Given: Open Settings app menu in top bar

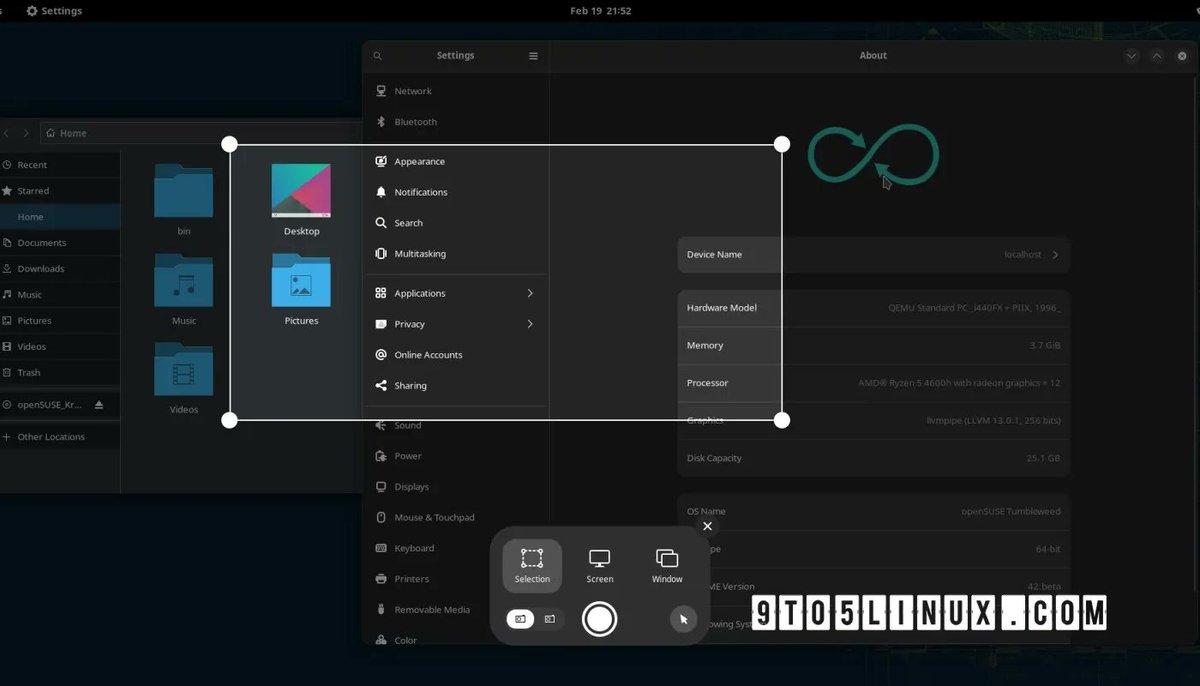Looking at the screenshot, I should tap(54, 11).
